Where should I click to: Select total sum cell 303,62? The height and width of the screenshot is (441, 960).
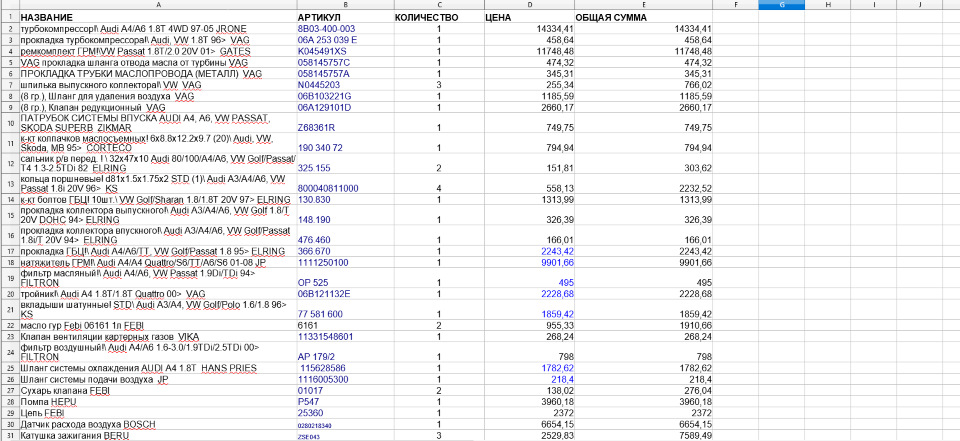pyautogui.click(x=643, y=164)
